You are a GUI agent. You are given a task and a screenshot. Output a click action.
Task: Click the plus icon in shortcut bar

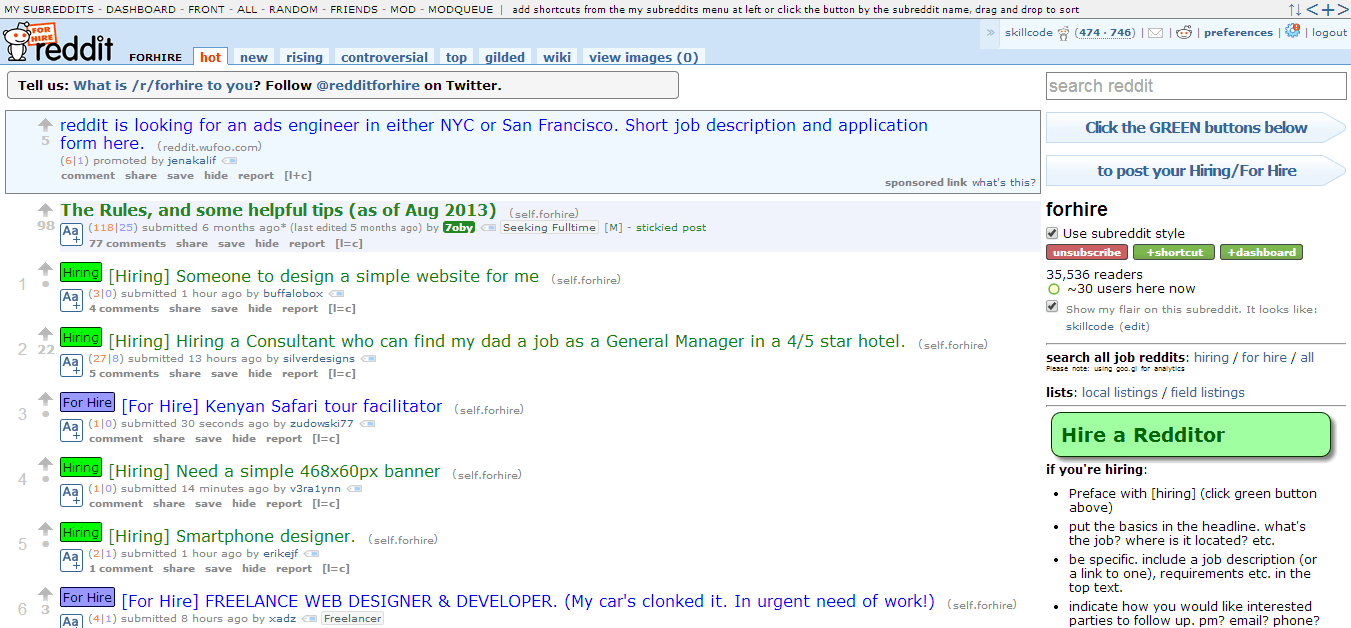tap(1327, 10)
